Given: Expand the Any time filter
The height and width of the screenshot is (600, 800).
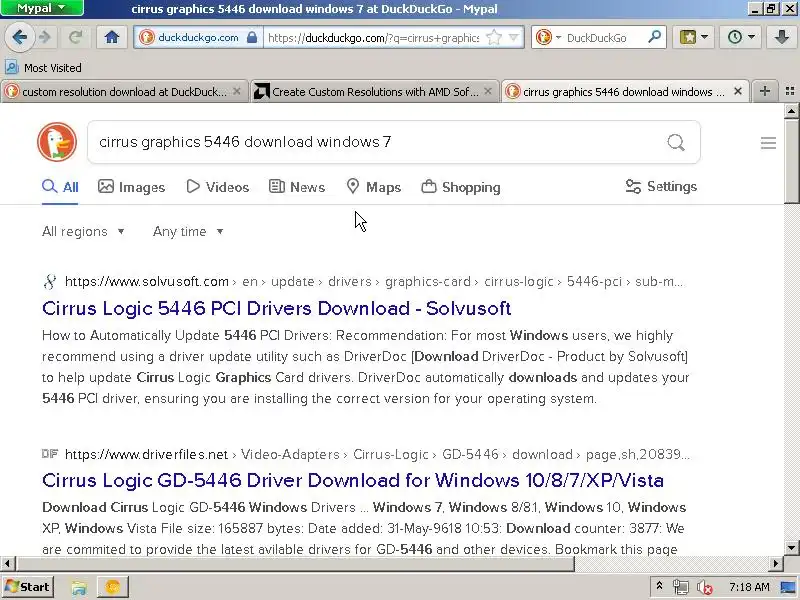Looking at the screenshot, I should 188,232.
